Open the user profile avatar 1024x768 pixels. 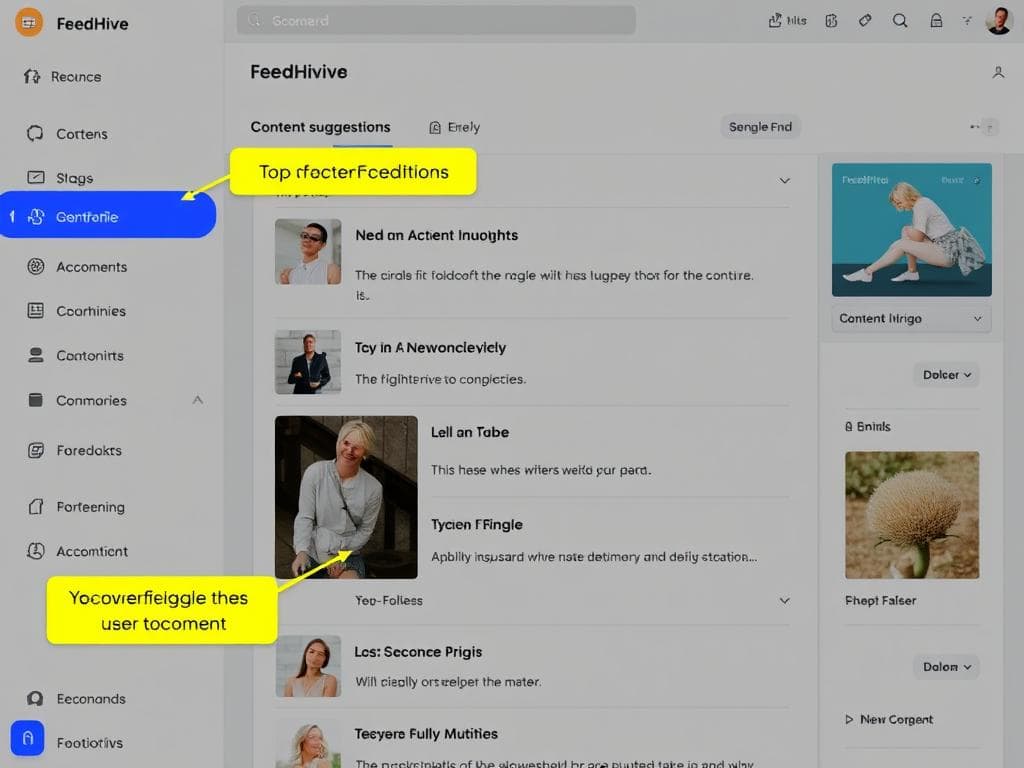[x=999, y=21]
